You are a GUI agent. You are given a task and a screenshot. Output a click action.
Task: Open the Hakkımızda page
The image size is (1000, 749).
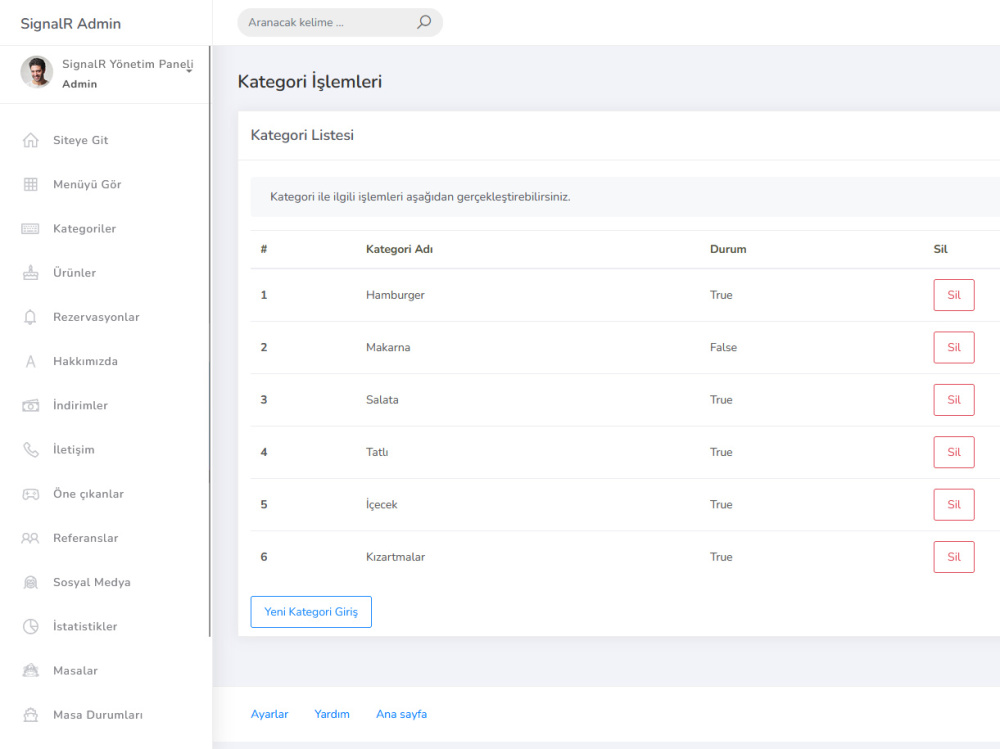point(85,362)
